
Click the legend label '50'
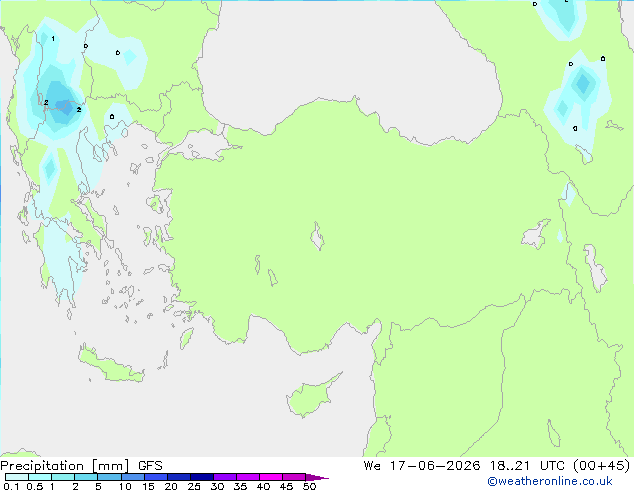click(309, 486)
